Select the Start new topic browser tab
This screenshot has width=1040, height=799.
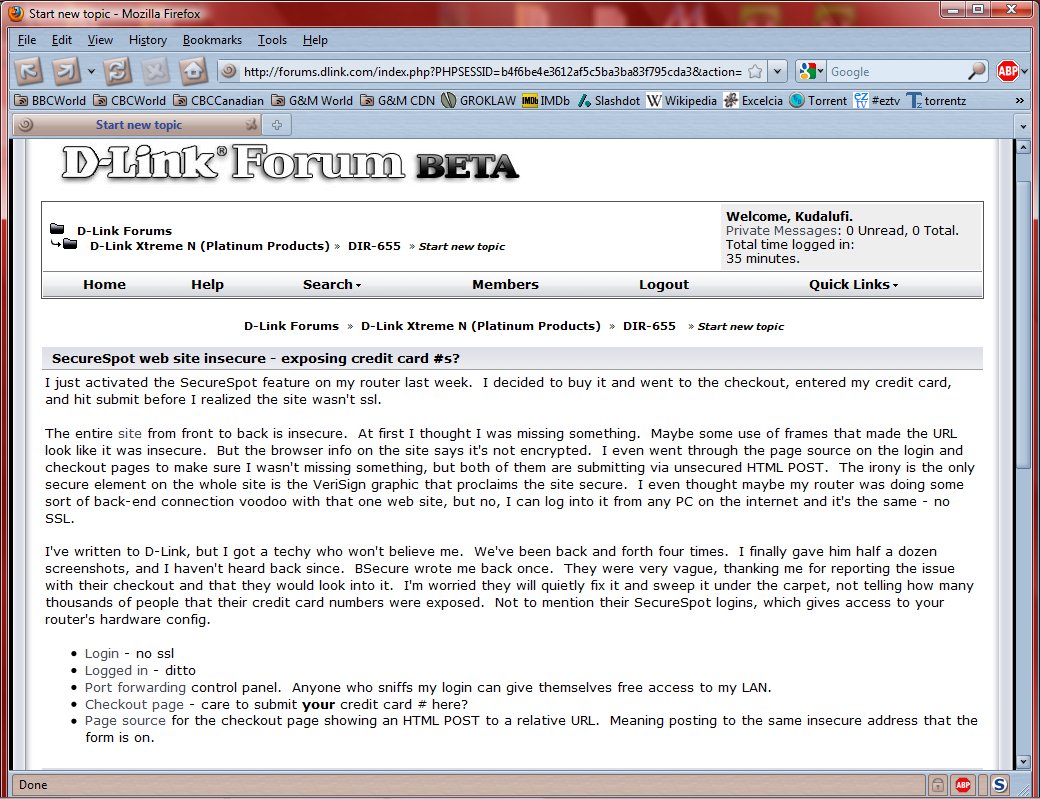(x=137, y=125)
